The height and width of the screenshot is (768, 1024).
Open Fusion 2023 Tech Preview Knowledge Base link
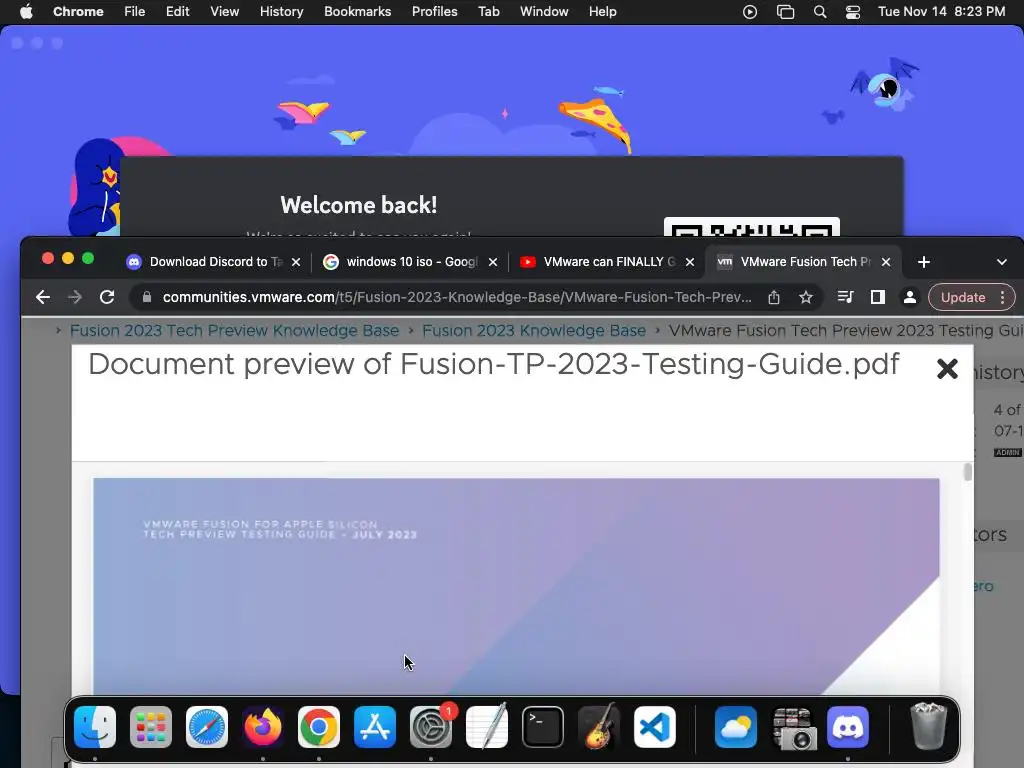(234, 330)
